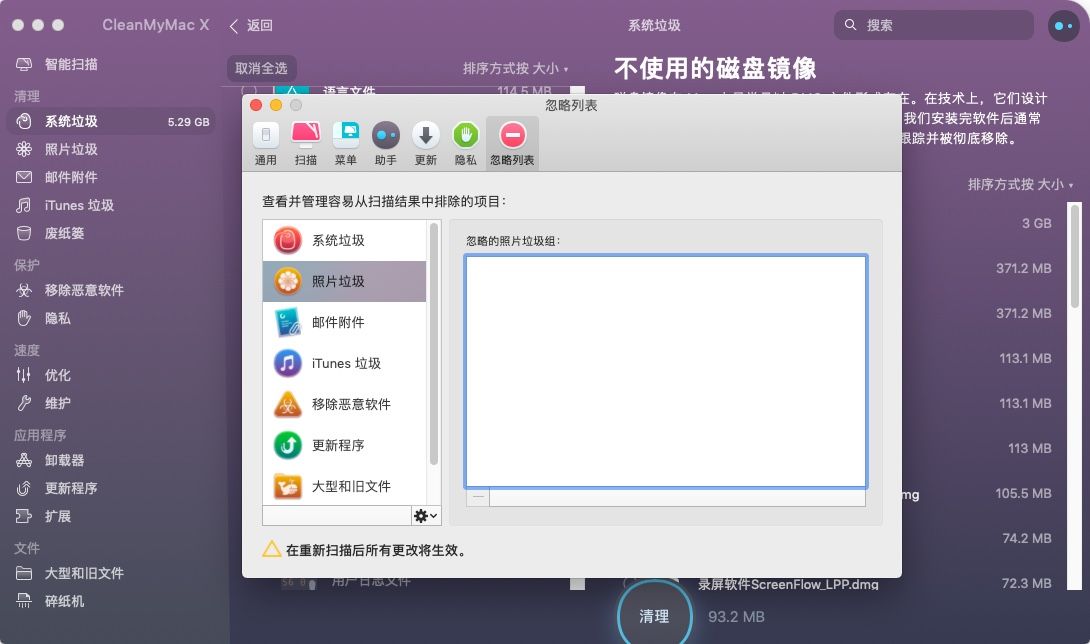This screenshot has width=1090, height=644.
Task: Open 大型和旧文件 in the main sidebar
Action: 111,574
